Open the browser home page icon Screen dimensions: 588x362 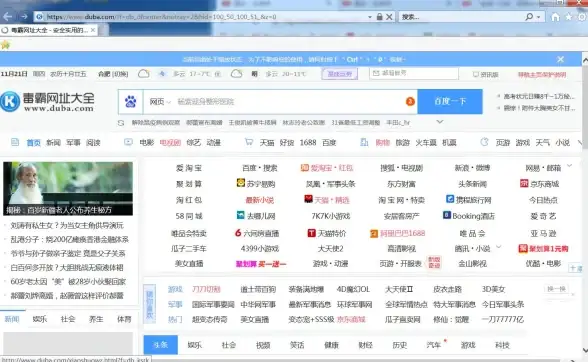tap(555, 17)
